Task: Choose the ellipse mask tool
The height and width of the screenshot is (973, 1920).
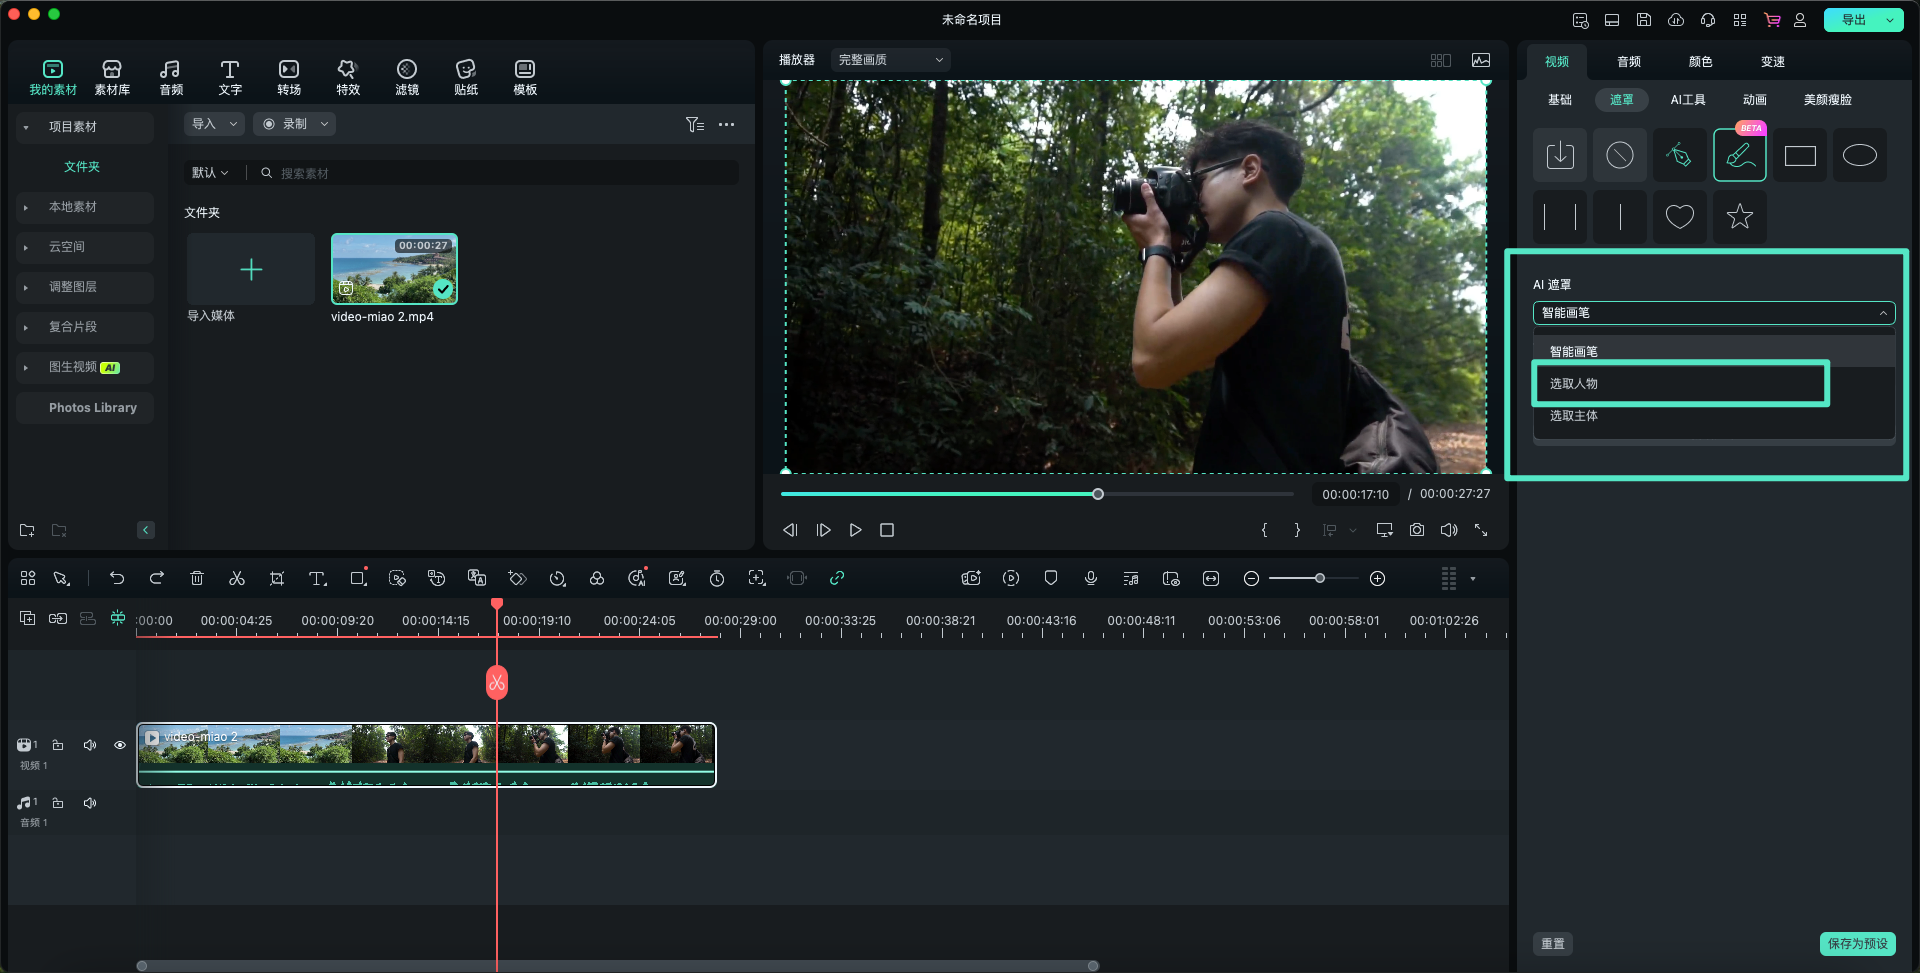Action: point(1859,156)
